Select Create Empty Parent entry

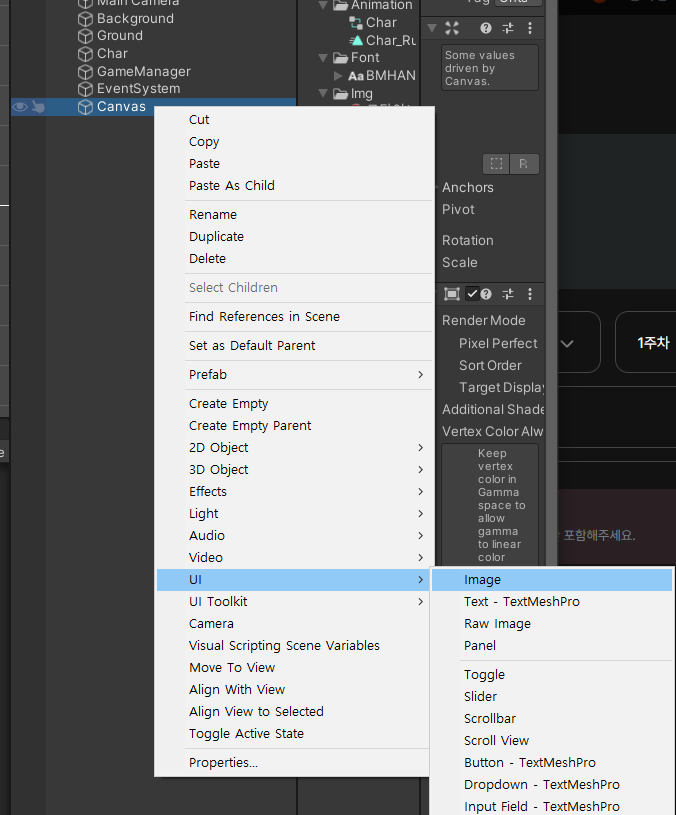pyautogui.click(x=295, y=426)
